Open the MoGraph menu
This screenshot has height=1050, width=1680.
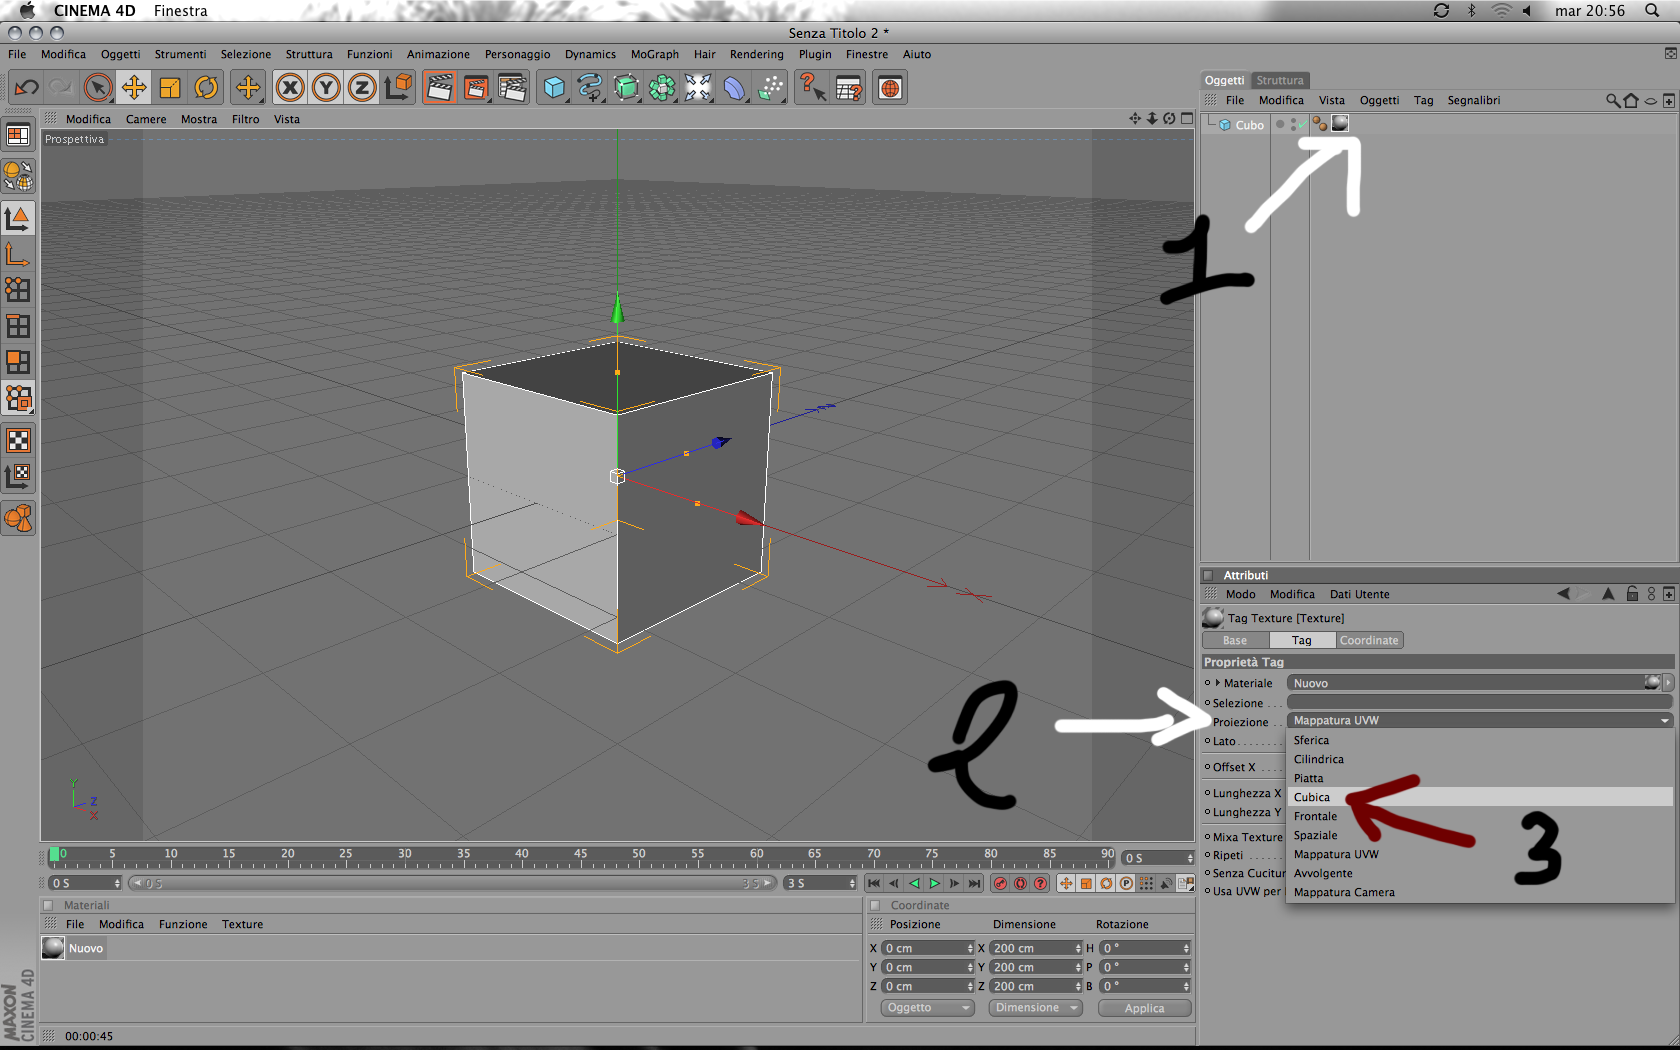tap(655, 54)
